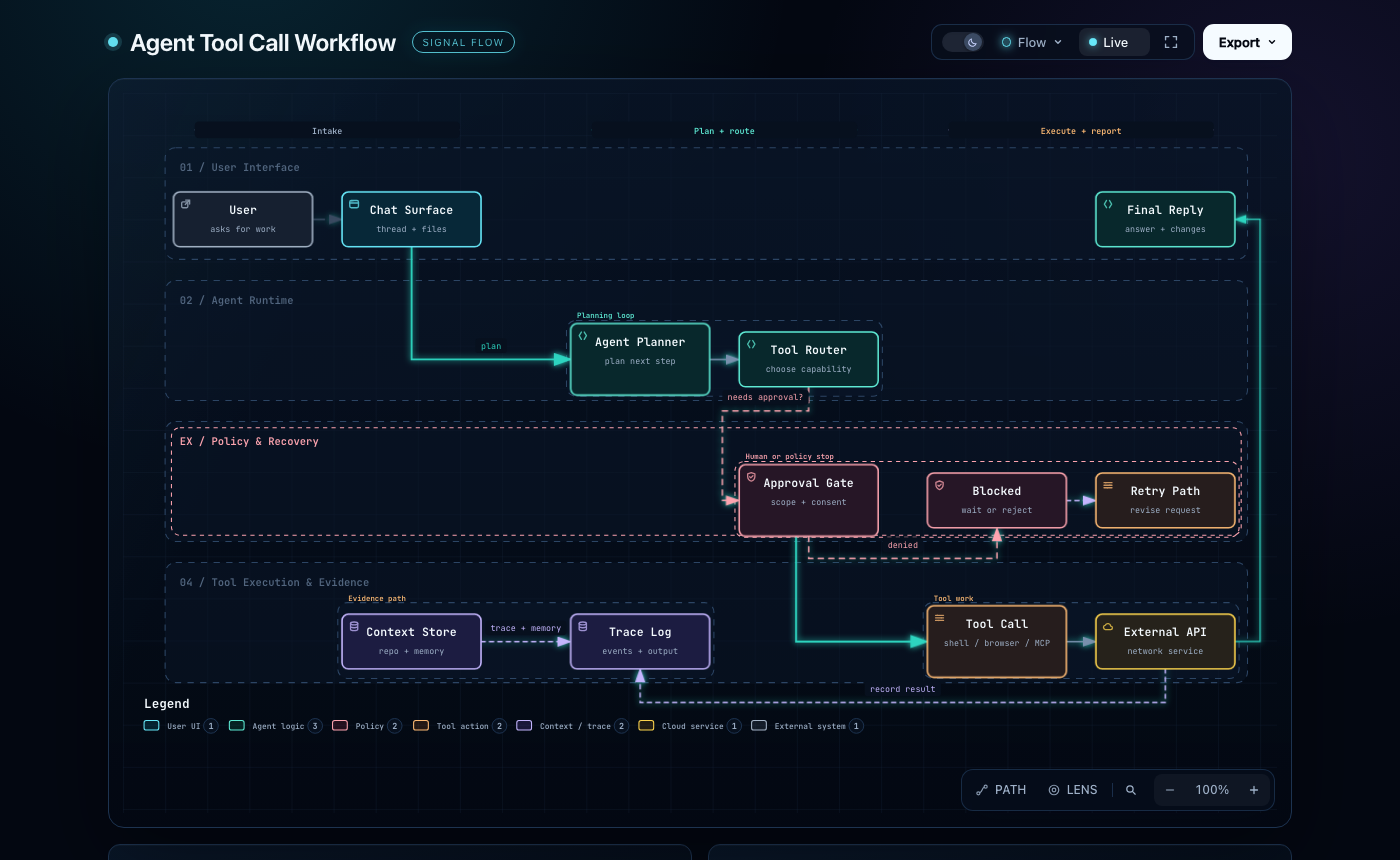Click the 'needs approval?' edge label
This screenshot has height=860, width=1400.
[x=765, y=397]
